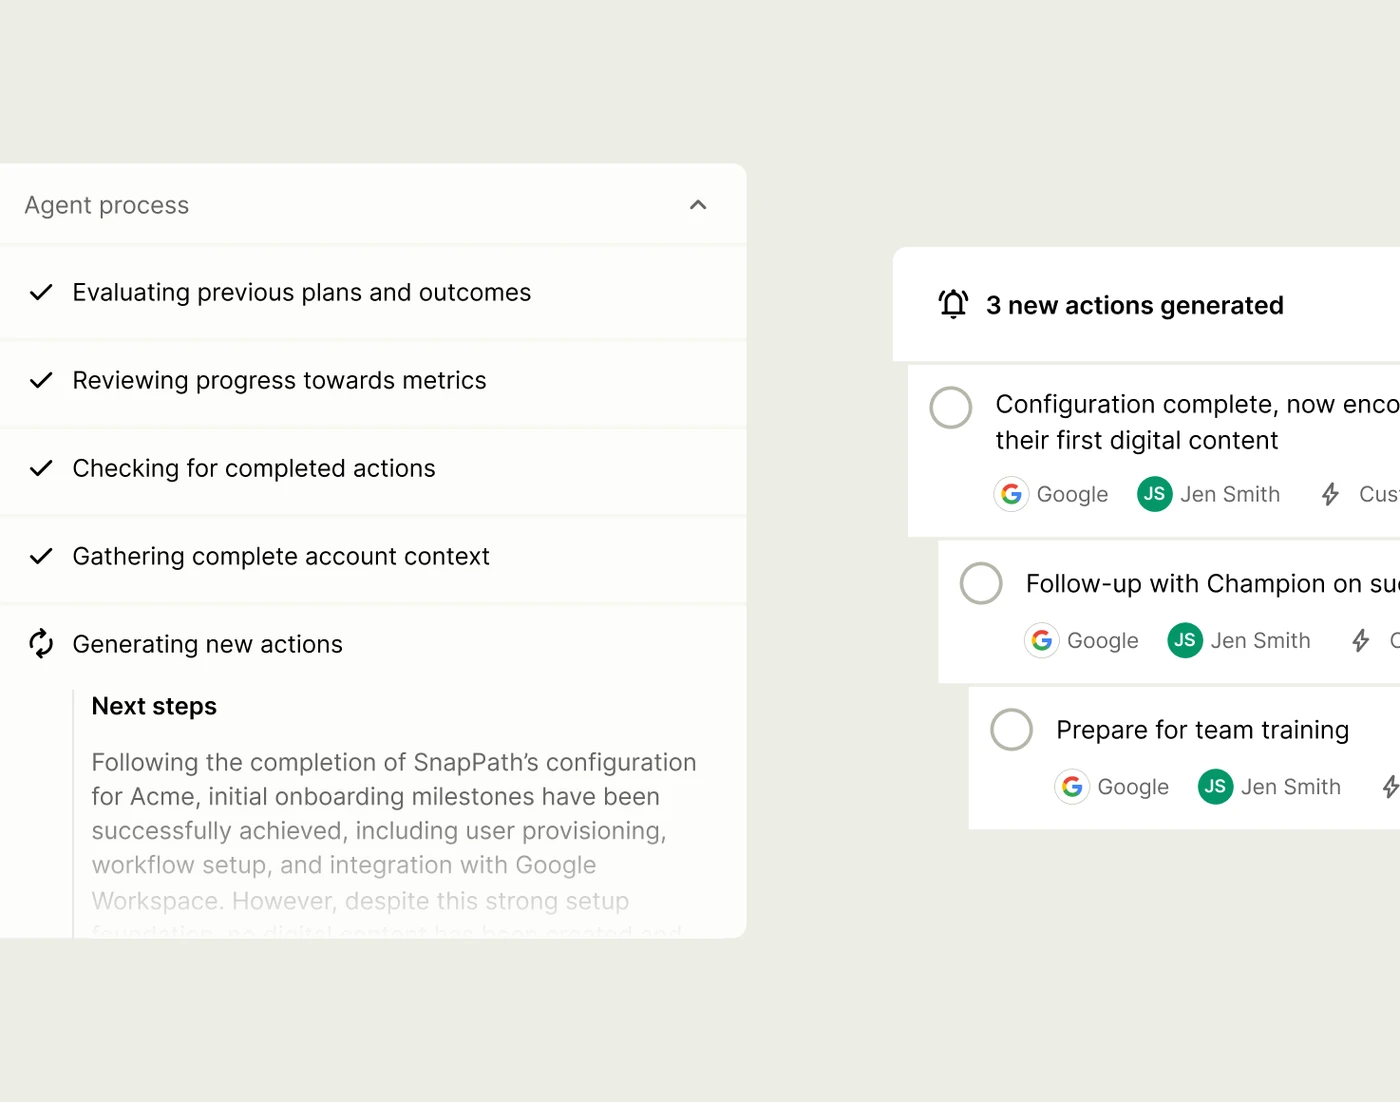Check off the Follow-up with Champion action
Viewport: 1400px width, 1102px height.
(x=981, y=583)
